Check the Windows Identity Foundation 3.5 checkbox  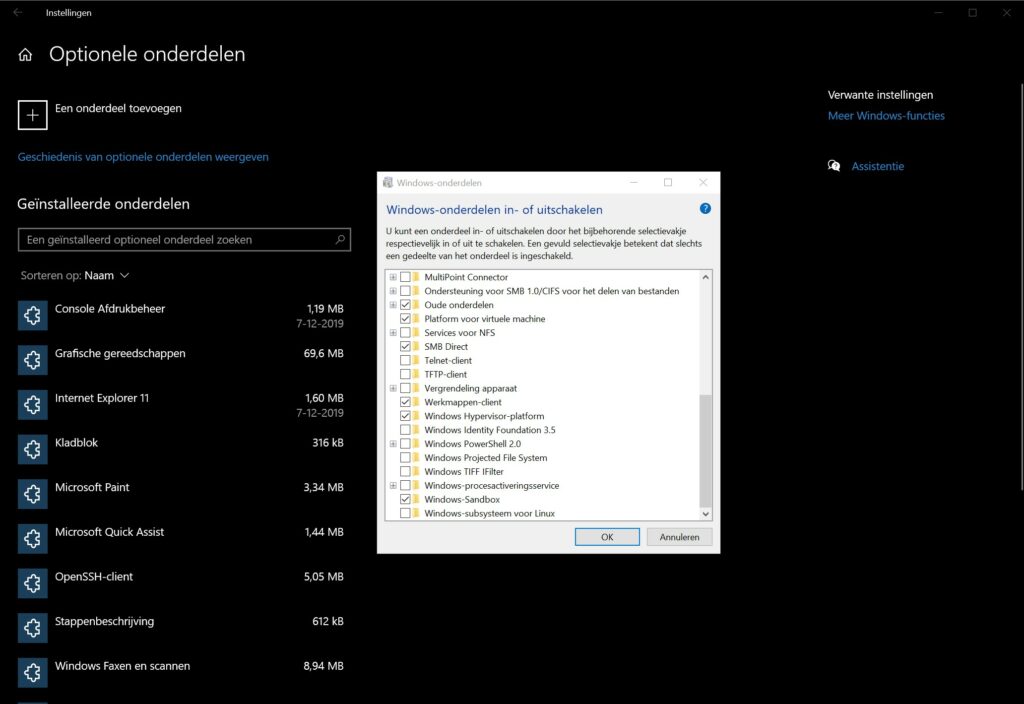[x=405, y=430]
